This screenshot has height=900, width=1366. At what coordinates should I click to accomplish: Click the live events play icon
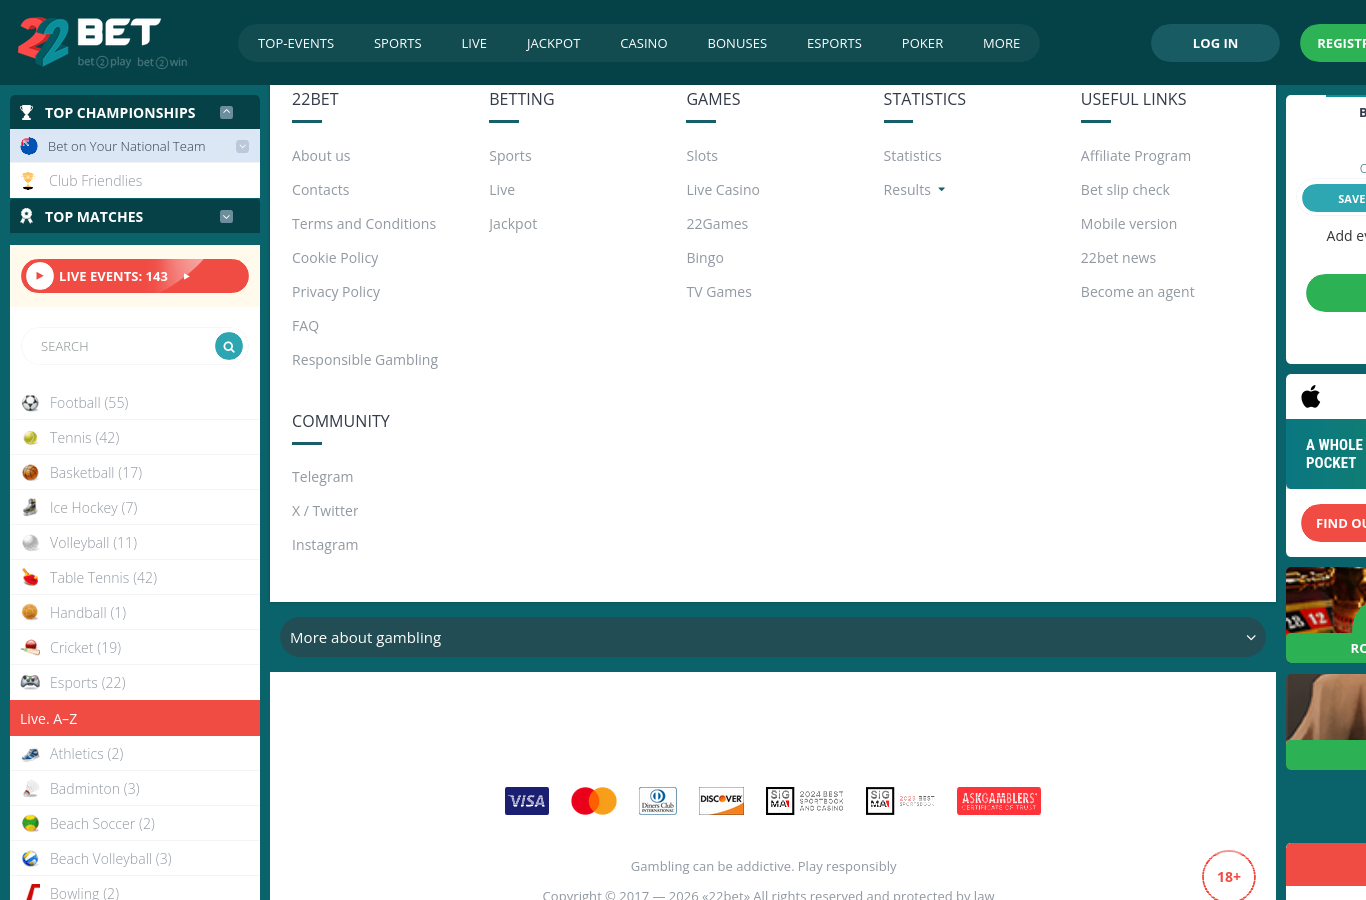coord(39,276)
